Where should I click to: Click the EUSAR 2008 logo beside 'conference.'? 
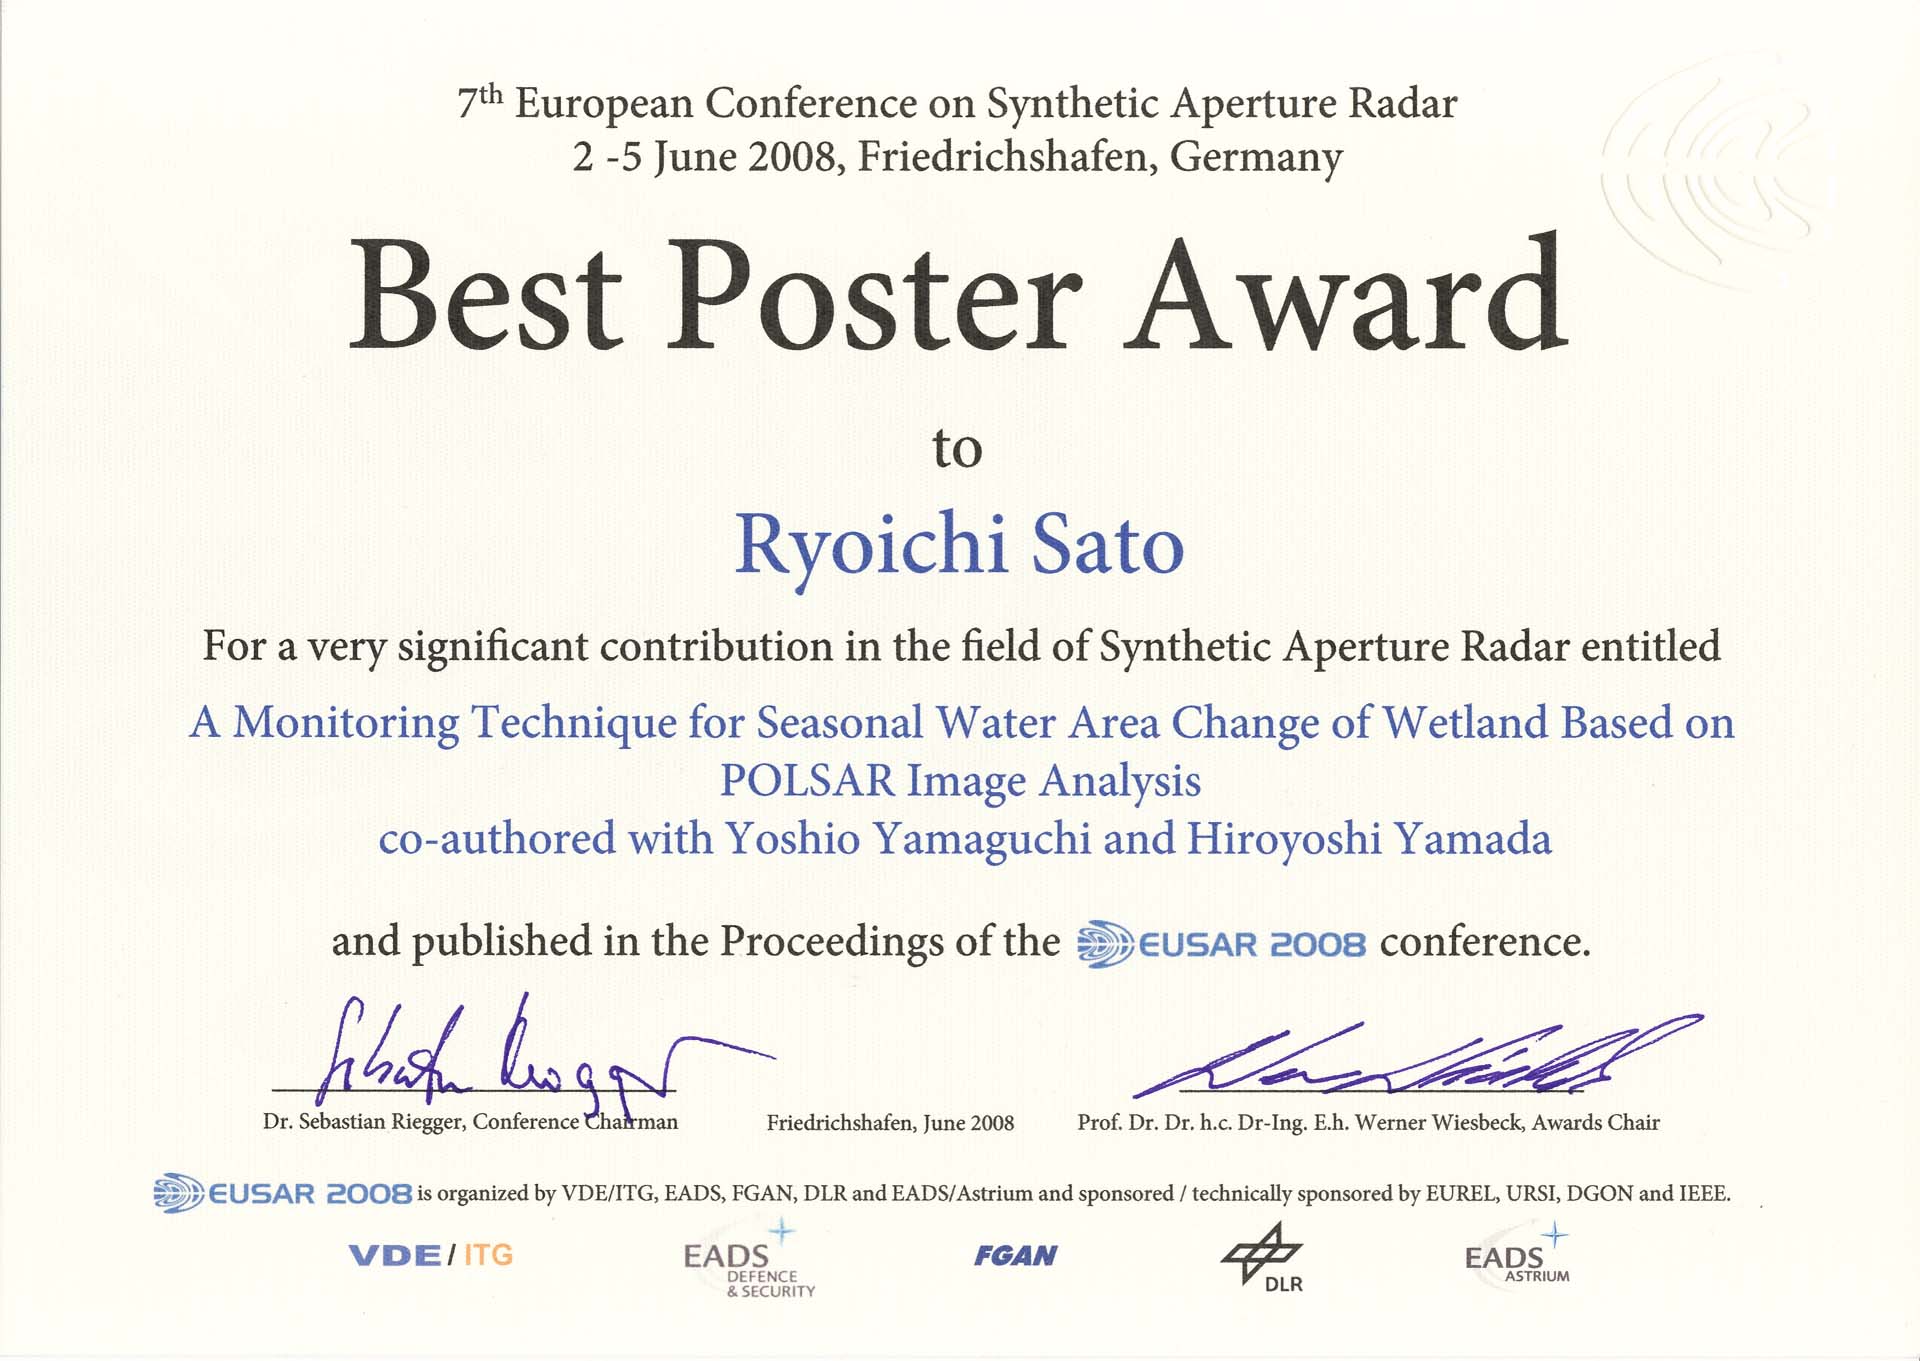(1221, 944)
